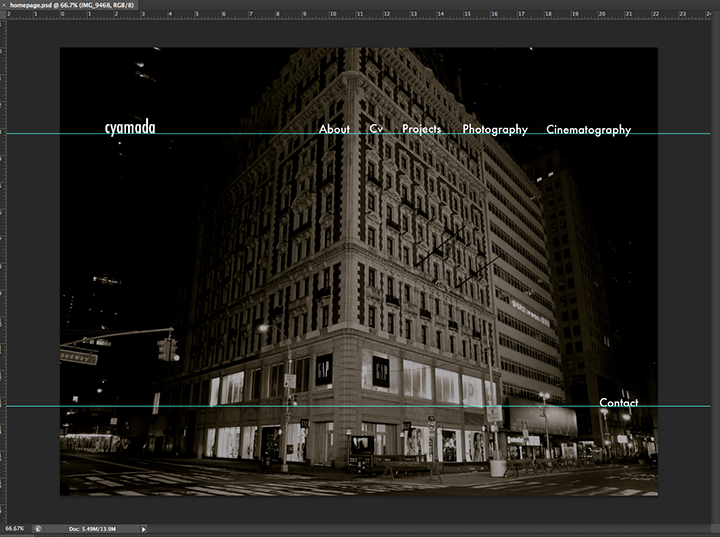Click the Projects navigation text

coord(421,129)
